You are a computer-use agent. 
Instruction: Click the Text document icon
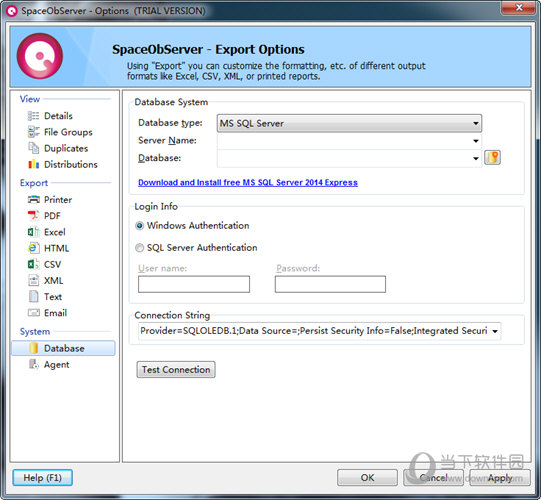click(x=33, y=296)
